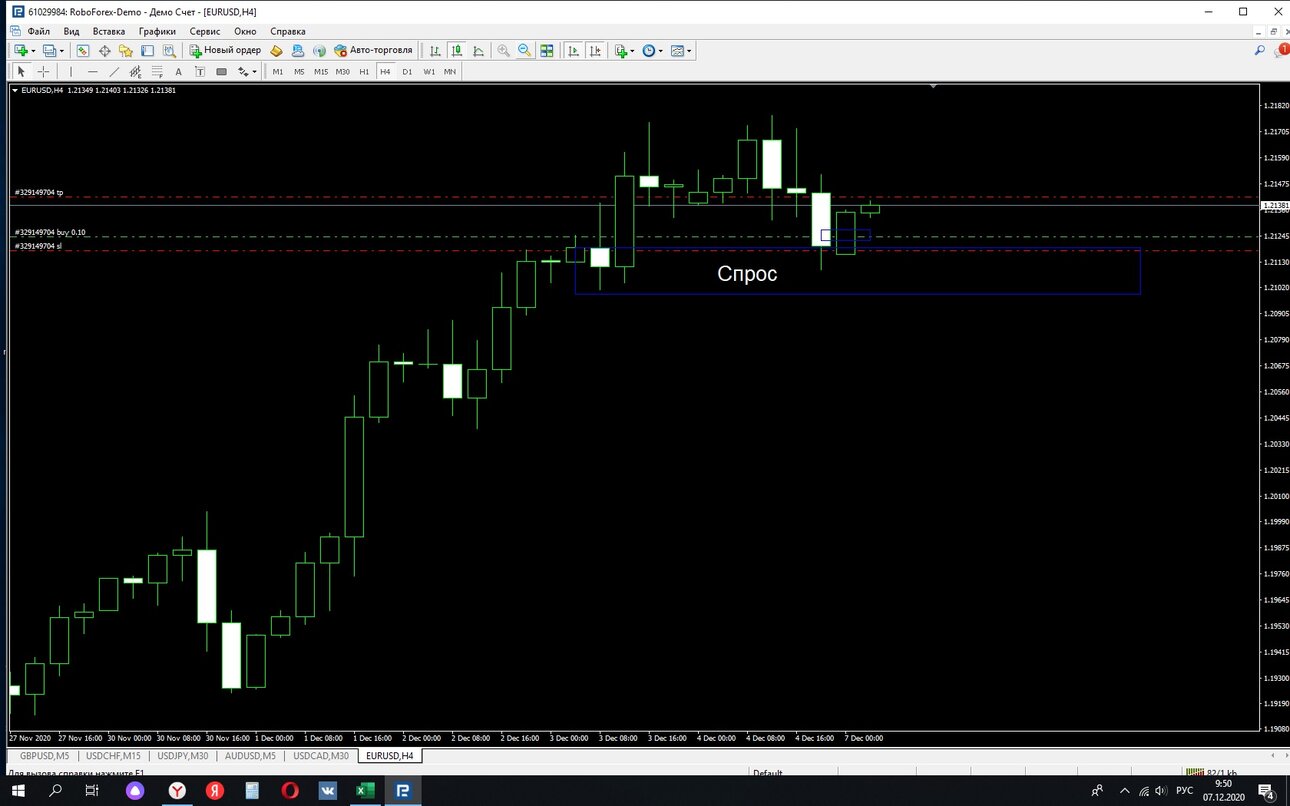Expand the New Chart dropdown arrow
Image resolution: width=1290 pixels, height=806 pixels.
[x=33, y=50]
